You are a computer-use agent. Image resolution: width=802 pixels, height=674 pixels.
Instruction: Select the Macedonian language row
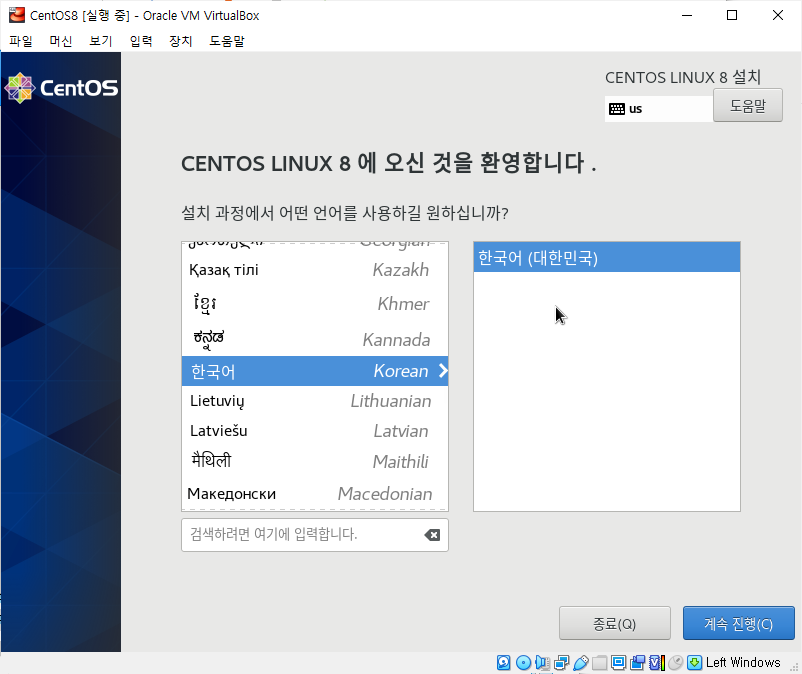(315, 493)
